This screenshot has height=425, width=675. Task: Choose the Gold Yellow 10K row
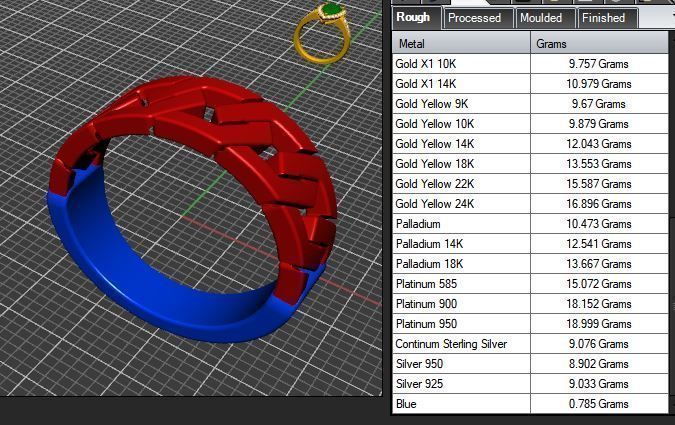point(530,124)
